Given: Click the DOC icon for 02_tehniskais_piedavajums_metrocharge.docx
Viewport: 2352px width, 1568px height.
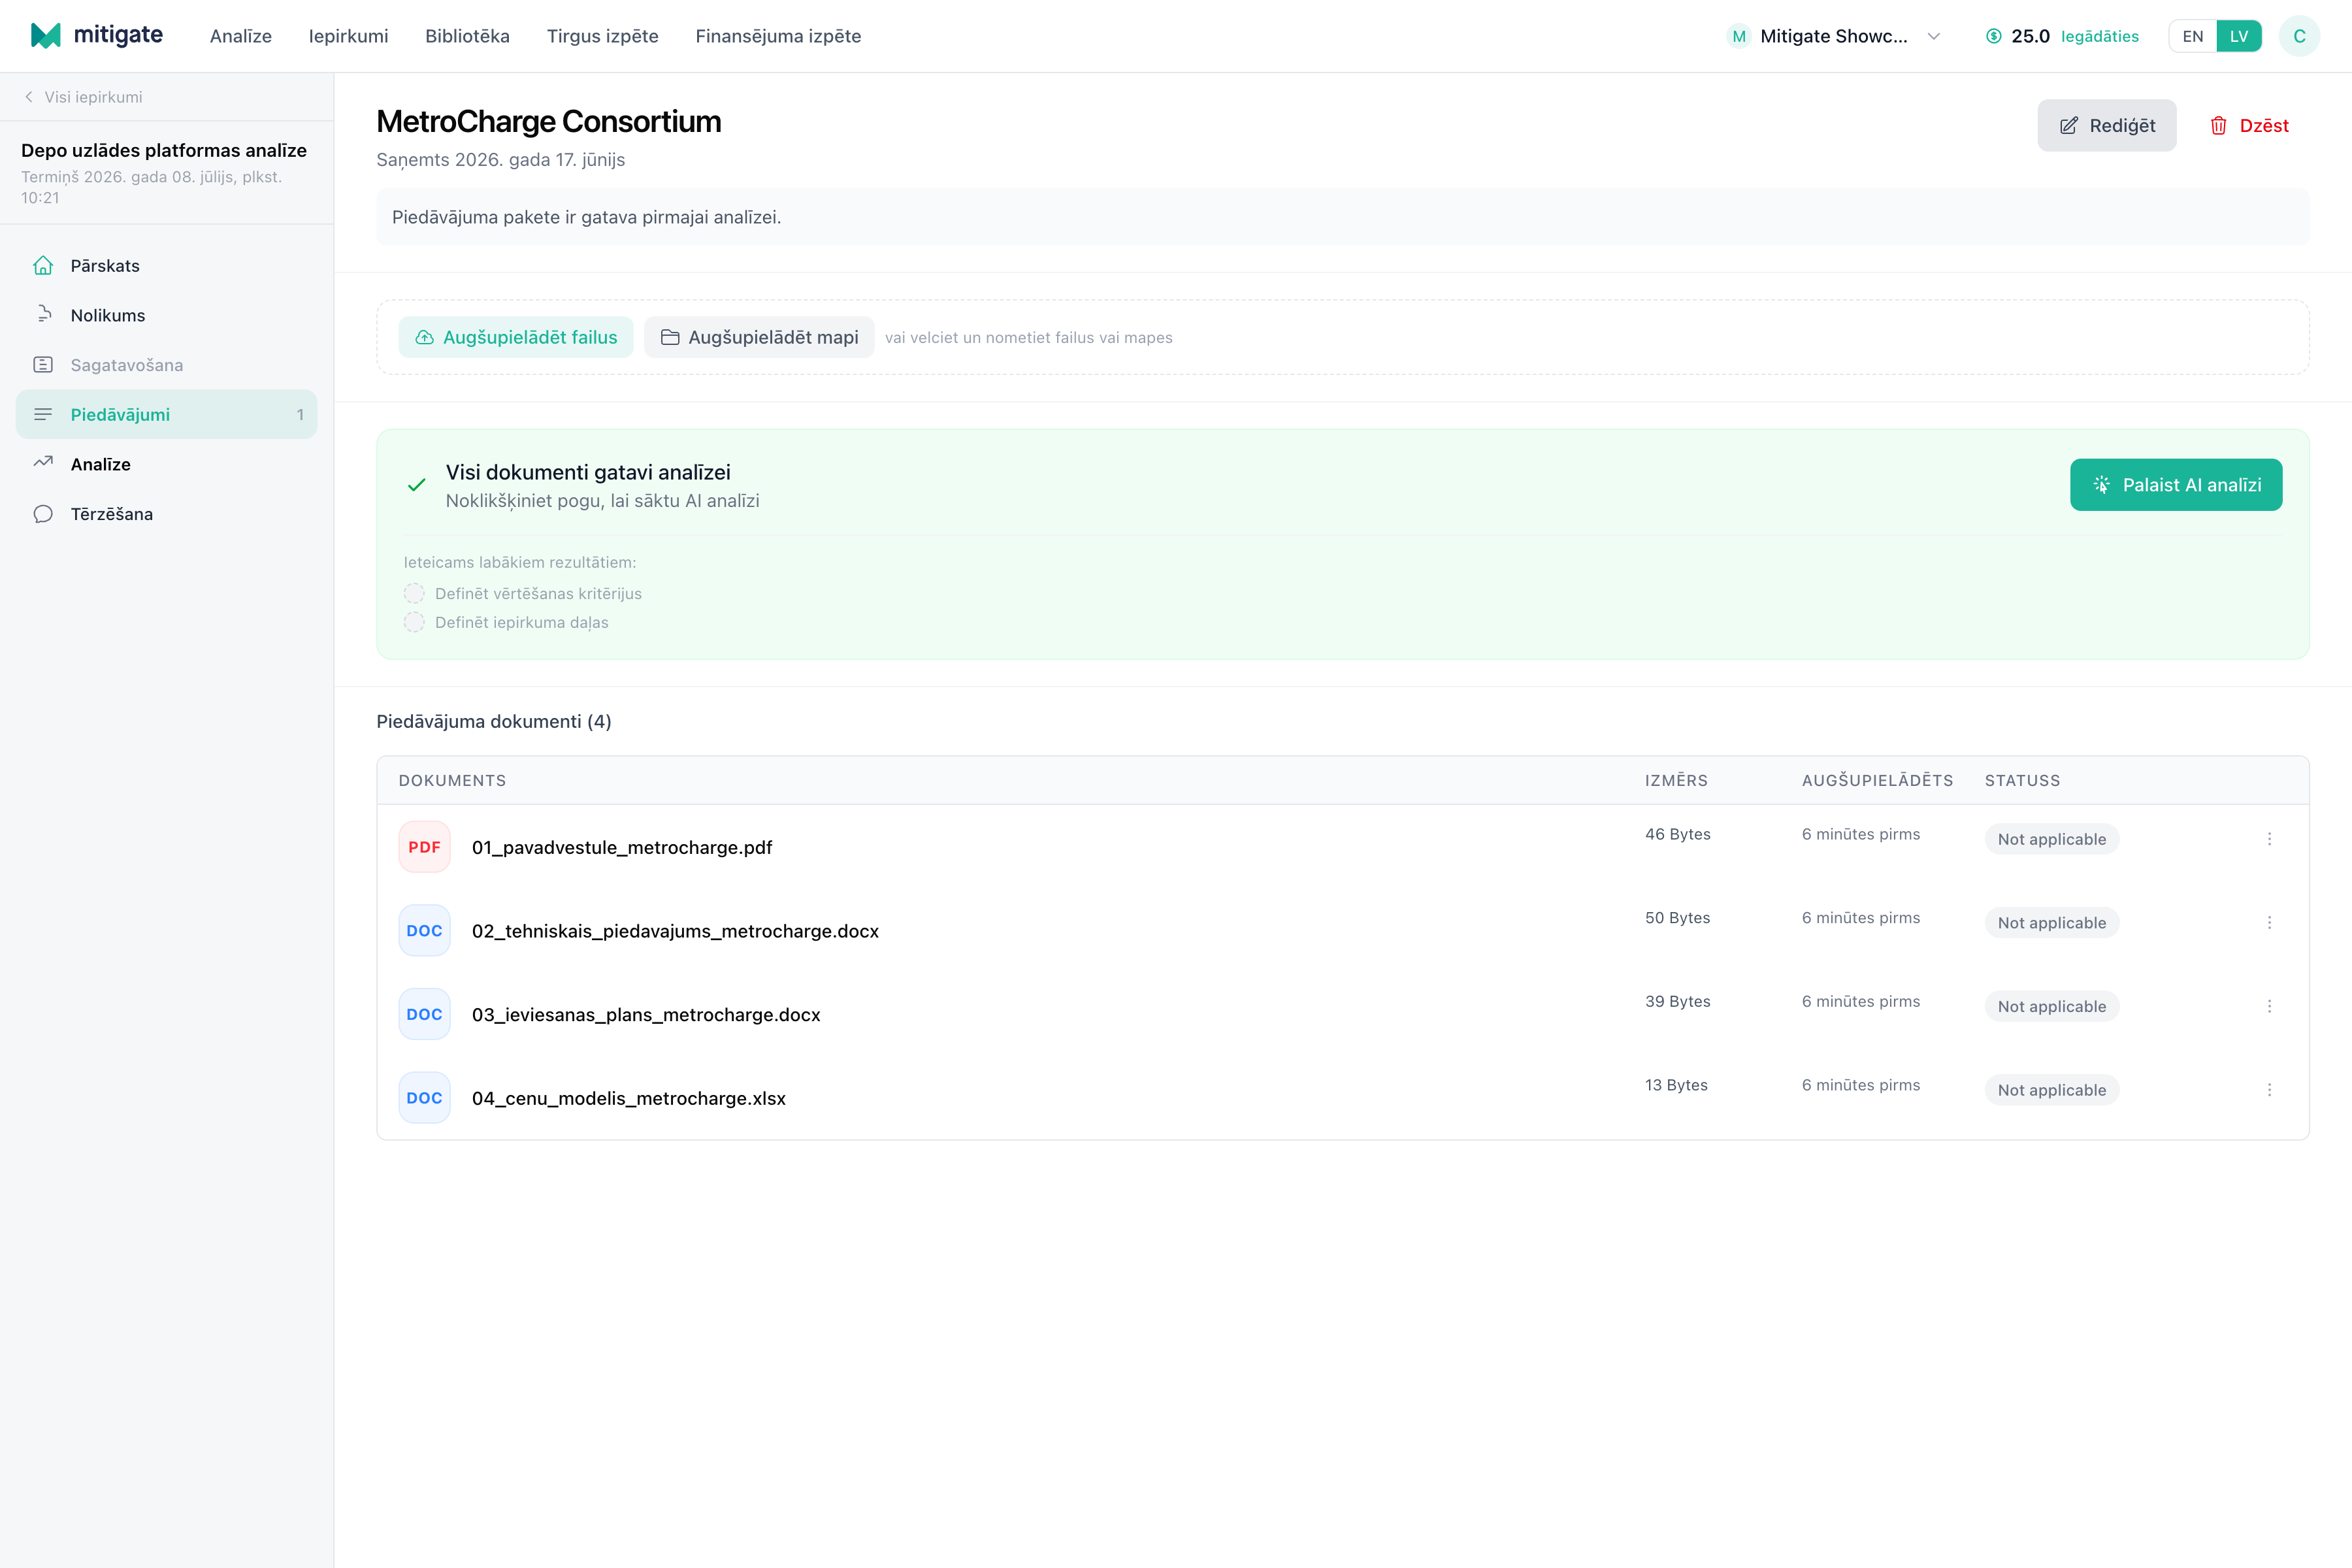Looking at the screenshot, I should coord(424,931).
